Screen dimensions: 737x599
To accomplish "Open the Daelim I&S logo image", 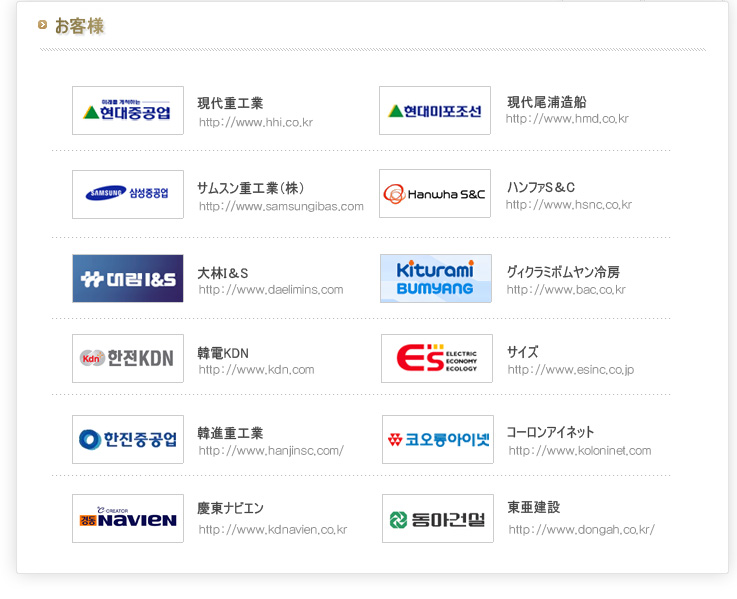I will (128, 278).
